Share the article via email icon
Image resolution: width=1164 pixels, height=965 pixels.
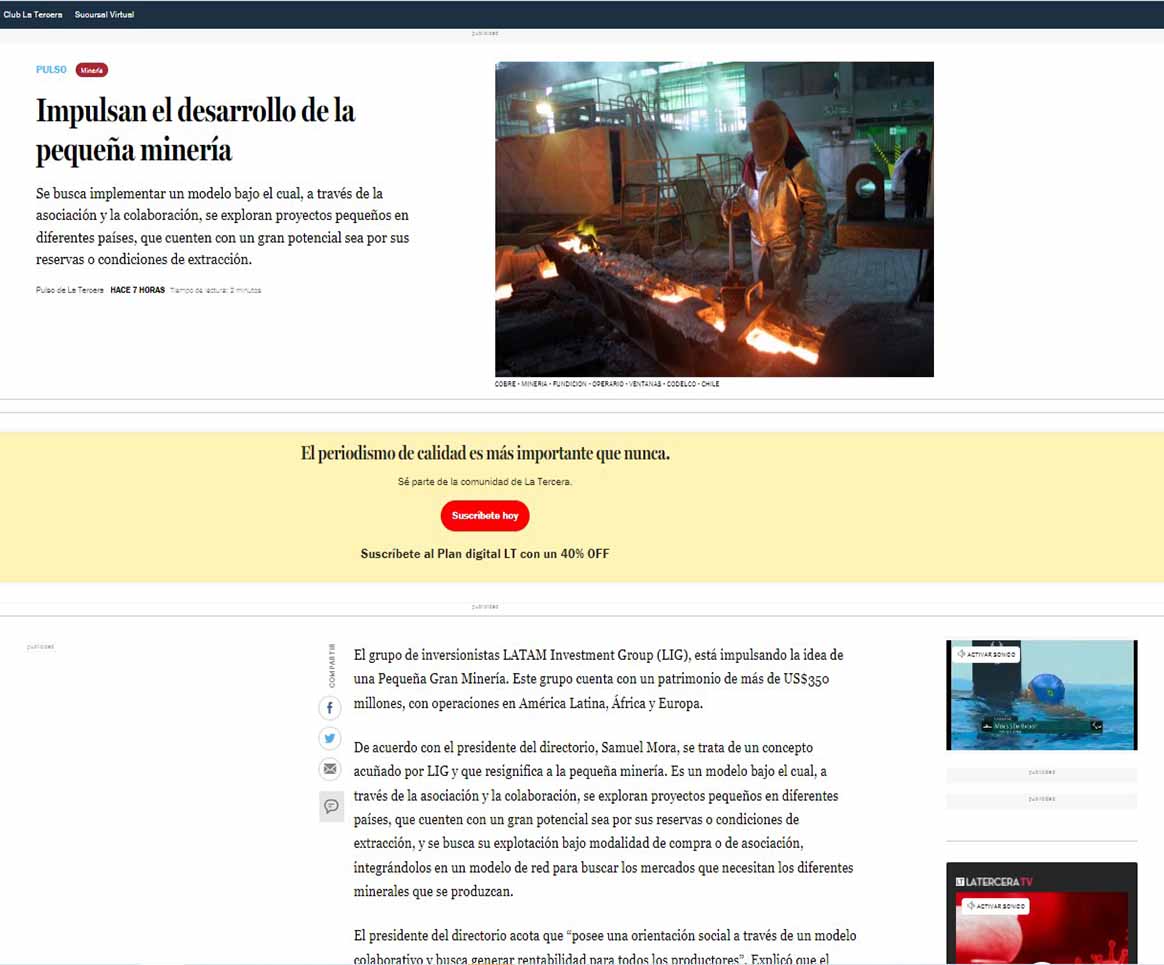tap(330, 769)
